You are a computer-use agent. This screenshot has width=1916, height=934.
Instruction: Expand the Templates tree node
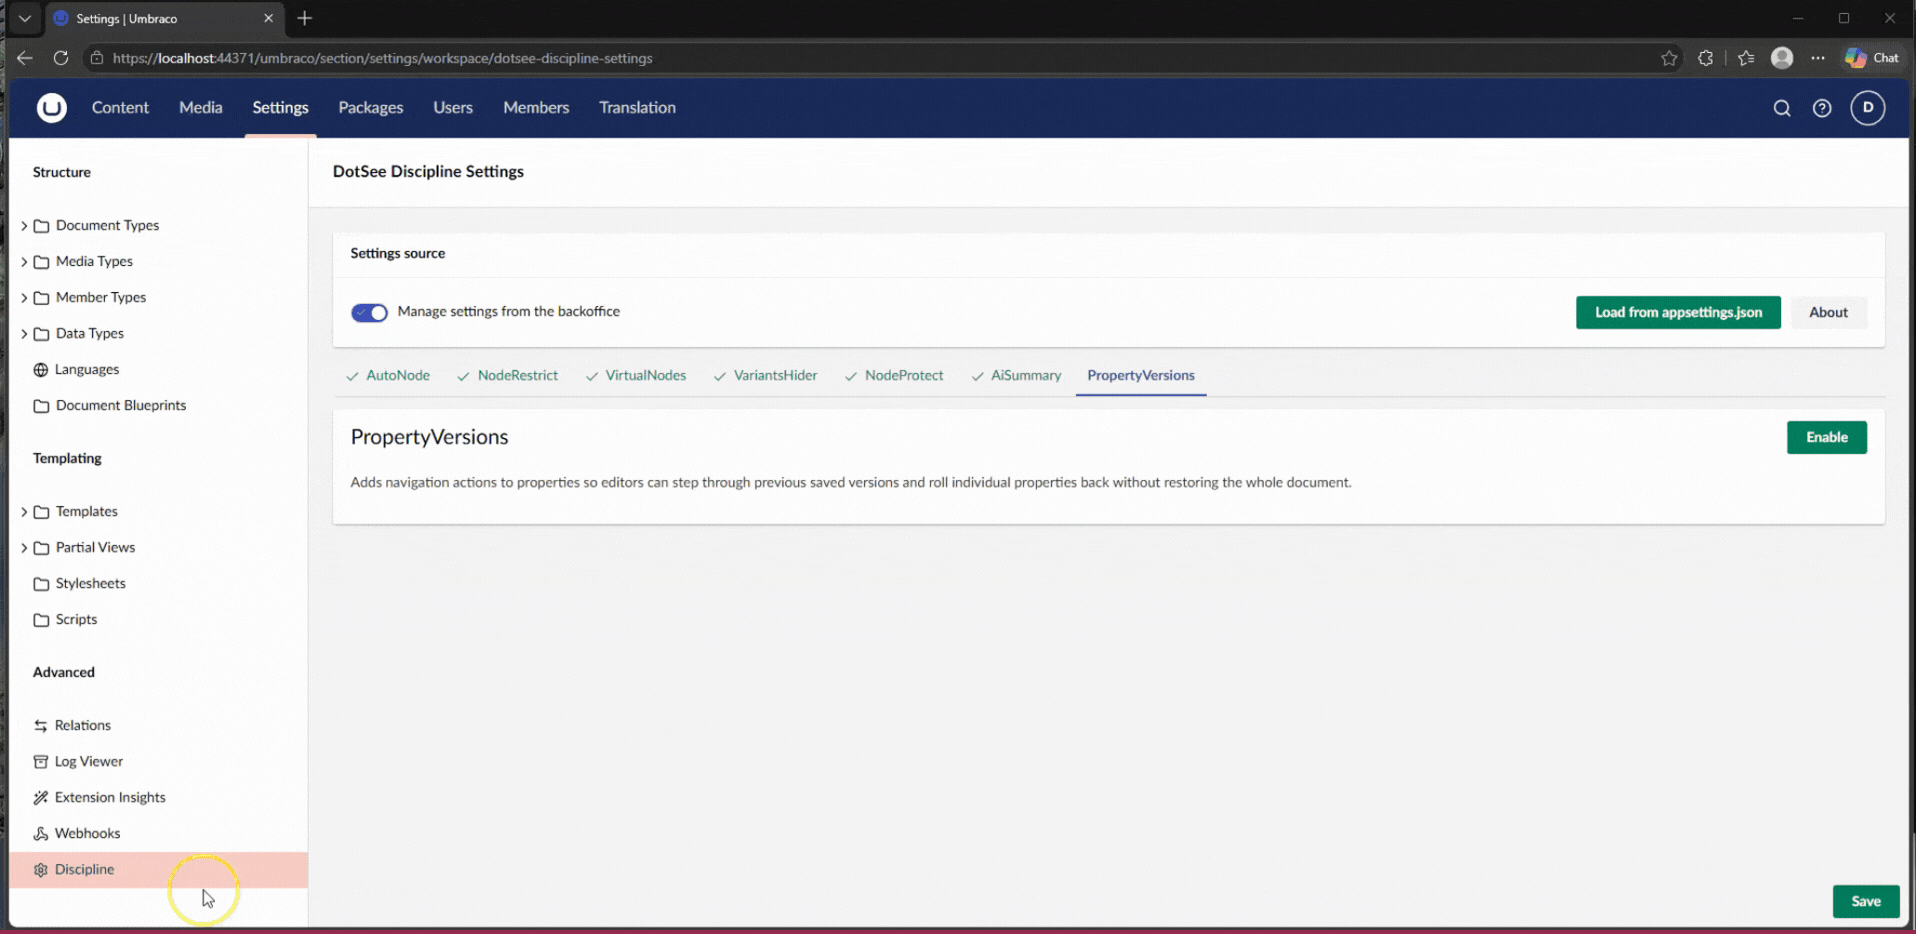pyautogui.click(x=24, y=512)
